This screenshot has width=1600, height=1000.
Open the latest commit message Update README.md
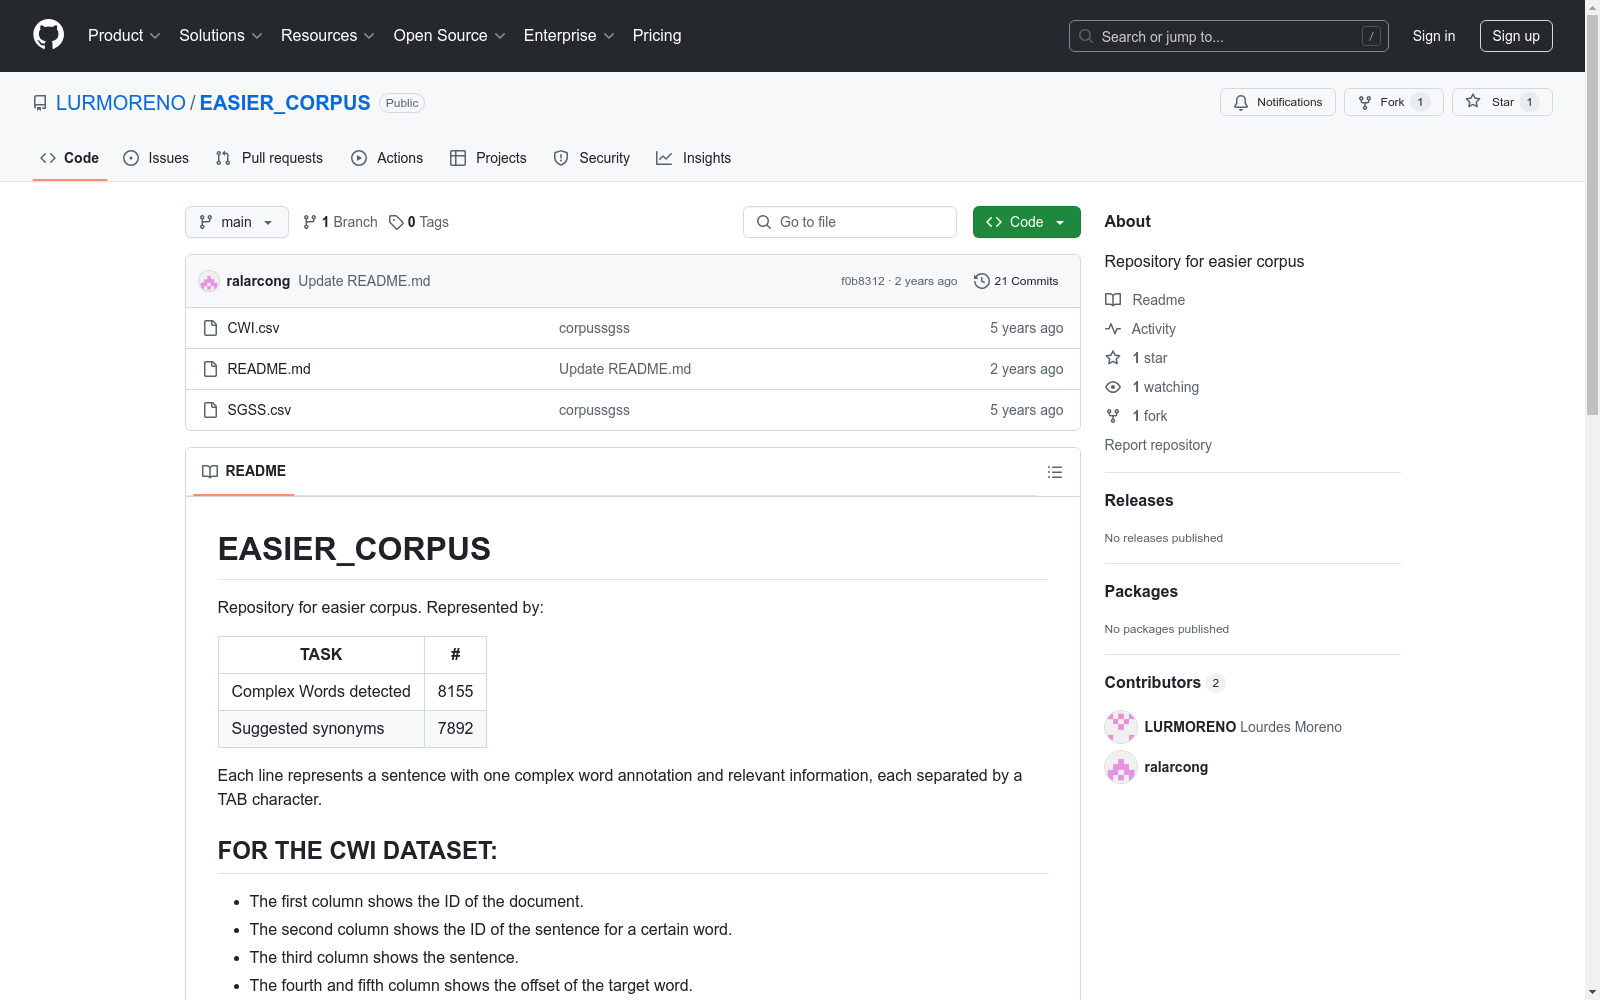pyautogui.click(x=364, y=281)
